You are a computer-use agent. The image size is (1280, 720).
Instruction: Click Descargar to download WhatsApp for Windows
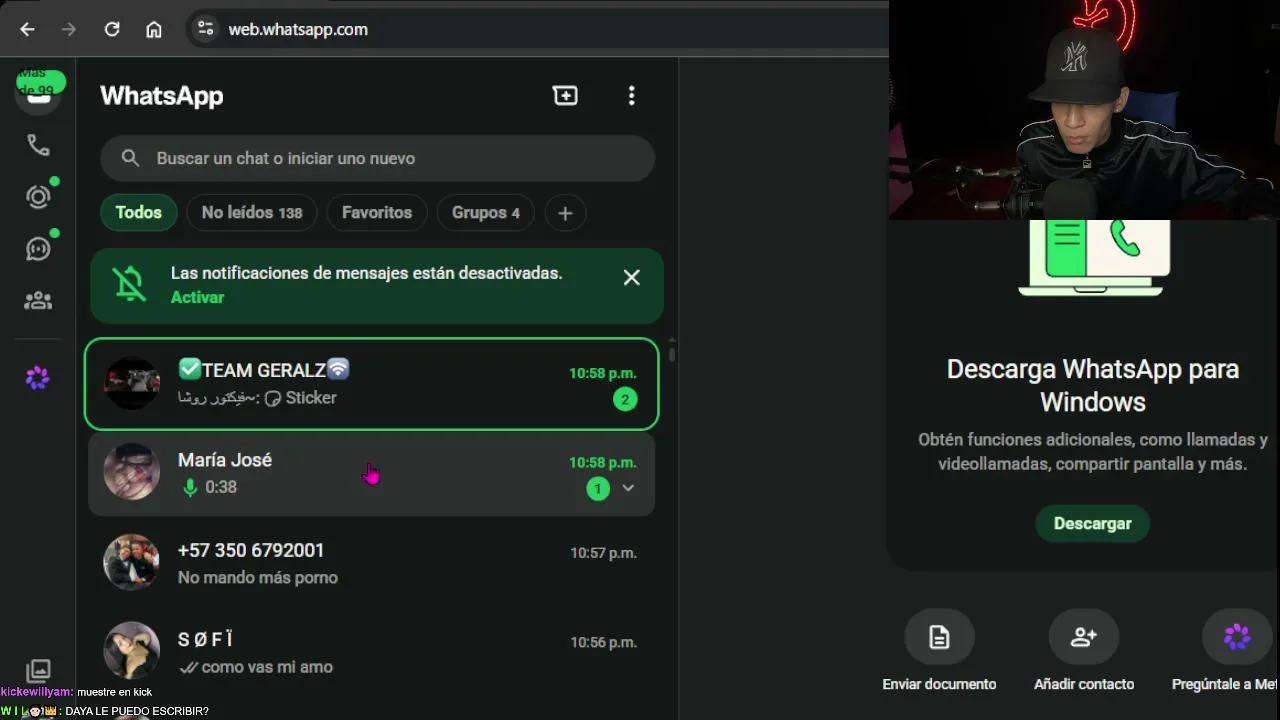click(1092, 523)
